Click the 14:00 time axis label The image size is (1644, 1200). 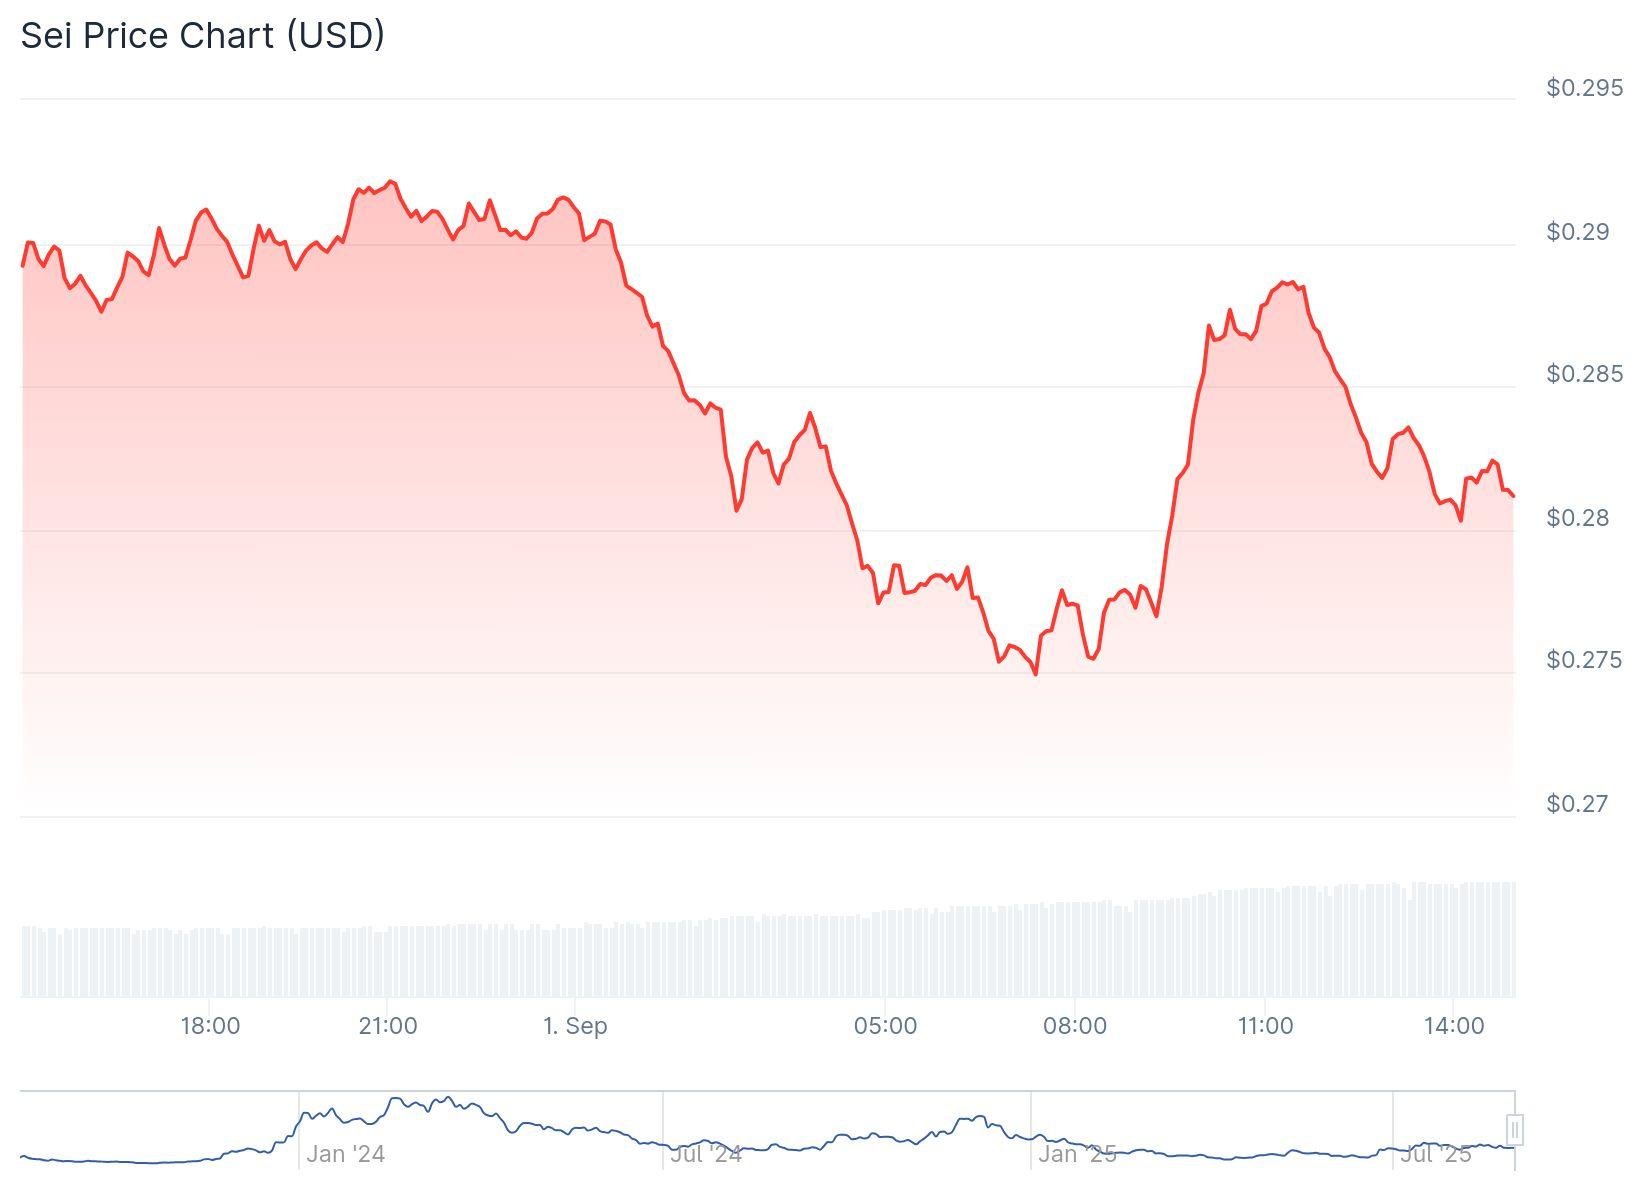pos(1453,1026)
